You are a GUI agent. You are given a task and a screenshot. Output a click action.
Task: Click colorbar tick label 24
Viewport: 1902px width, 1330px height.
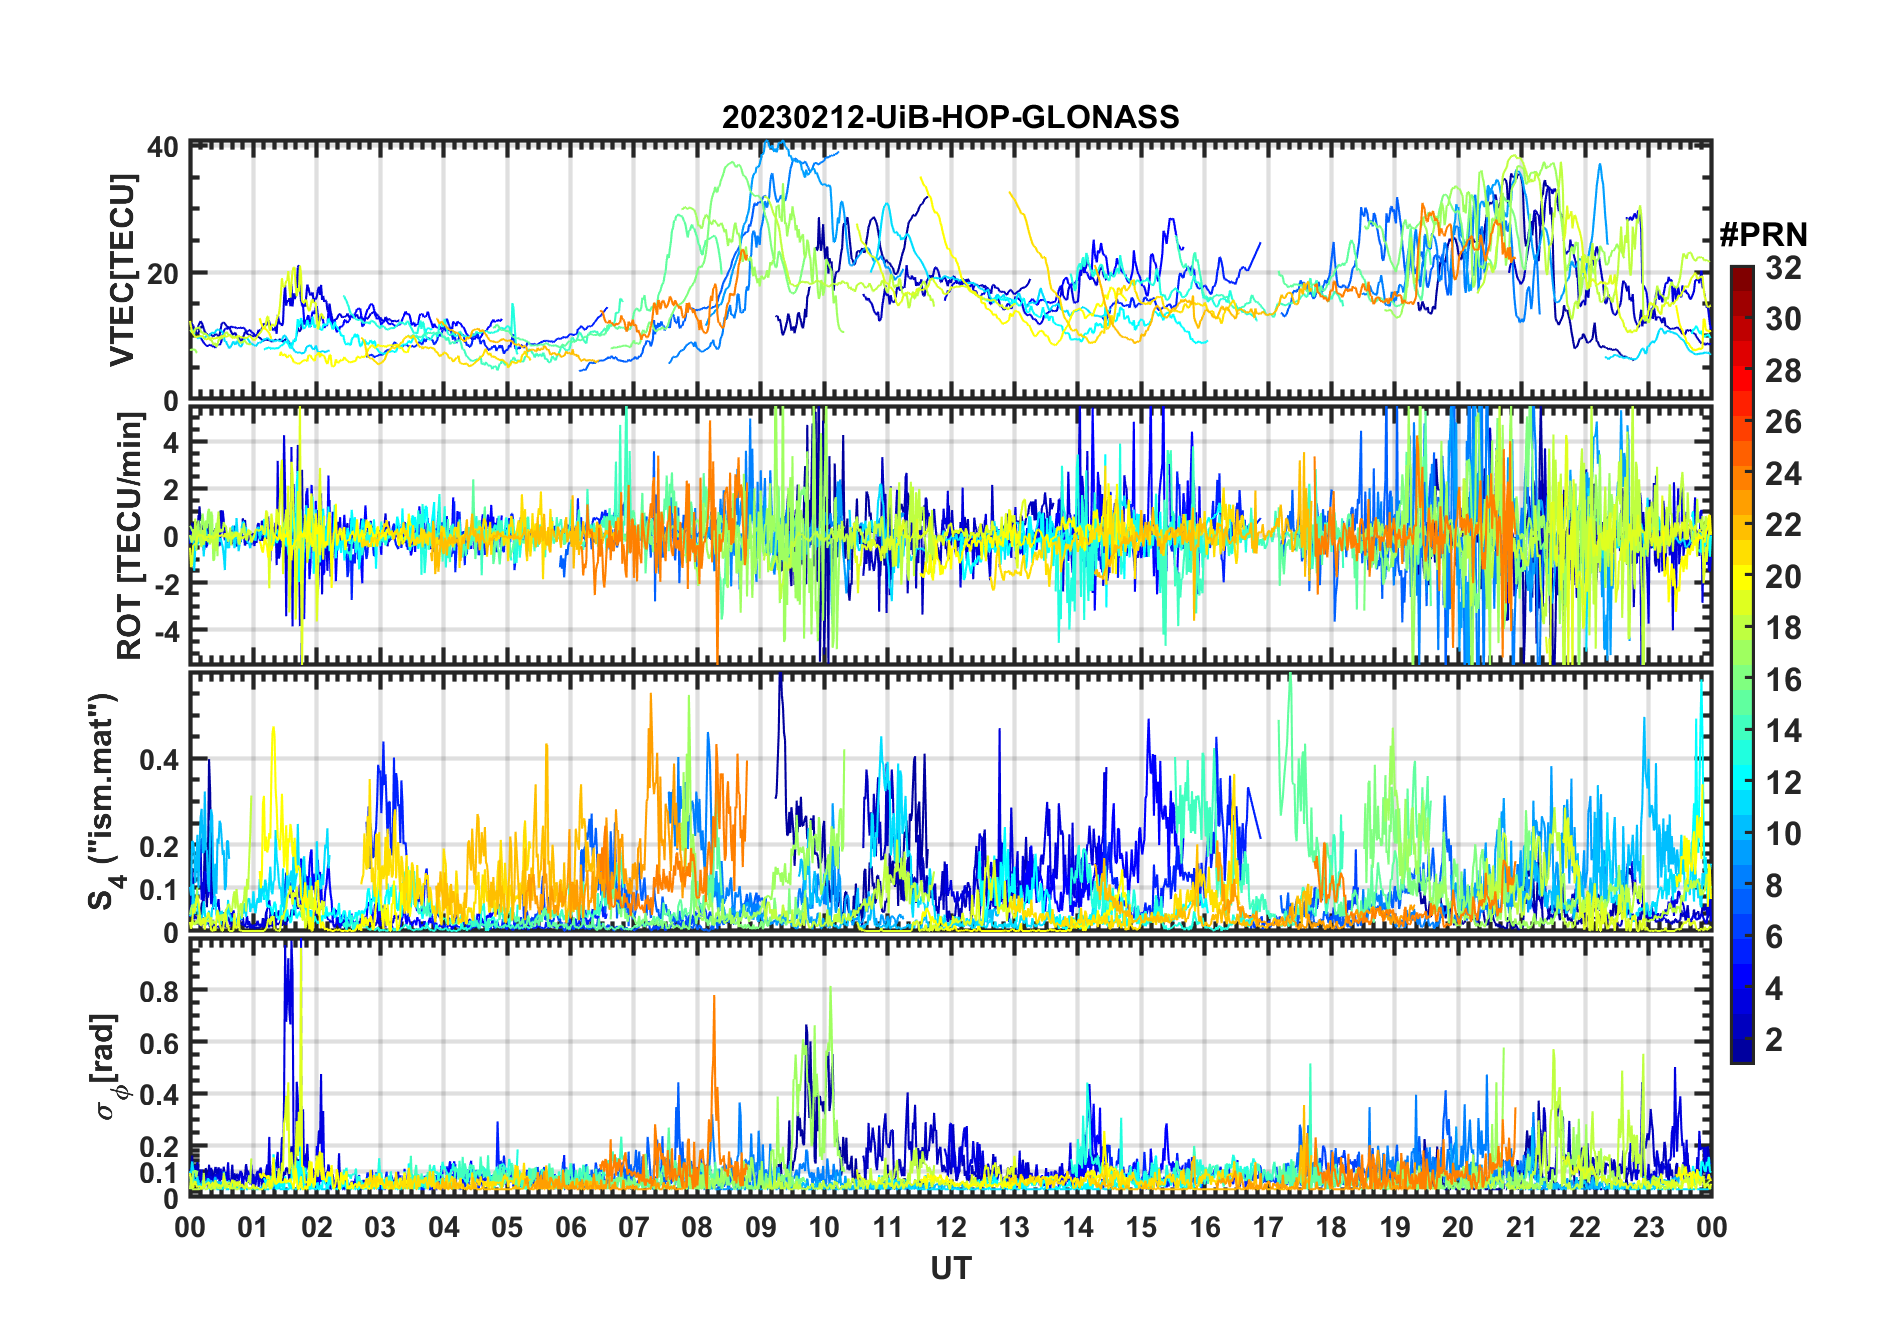[1783, 473]
